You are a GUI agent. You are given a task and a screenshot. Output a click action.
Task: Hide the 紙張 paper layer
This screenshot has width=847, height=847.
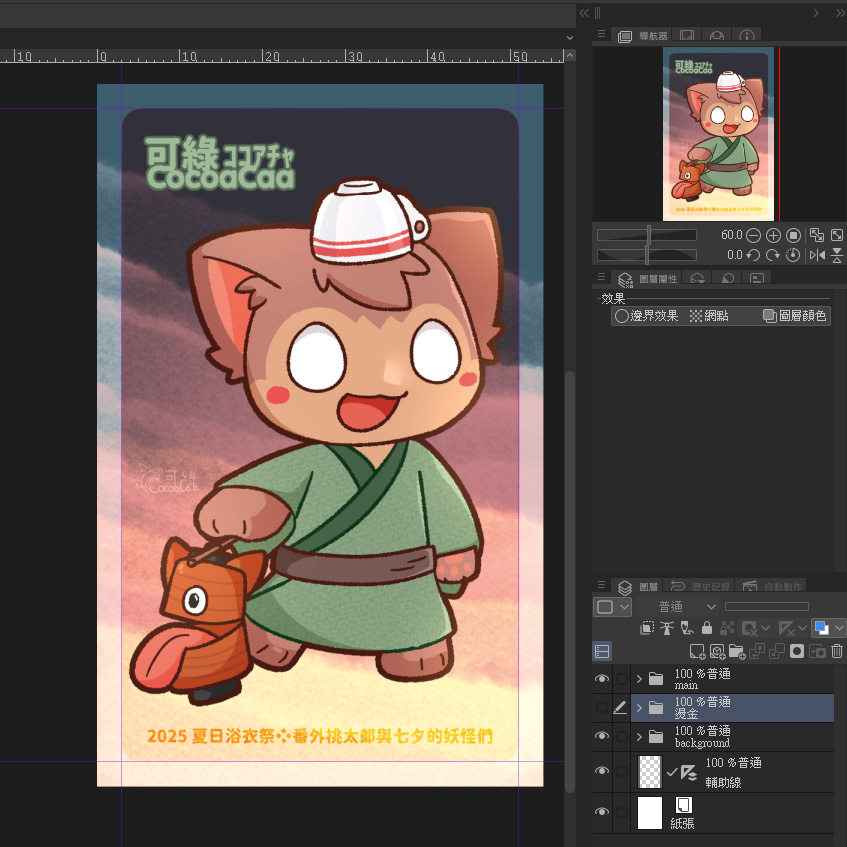click(602, 812)
